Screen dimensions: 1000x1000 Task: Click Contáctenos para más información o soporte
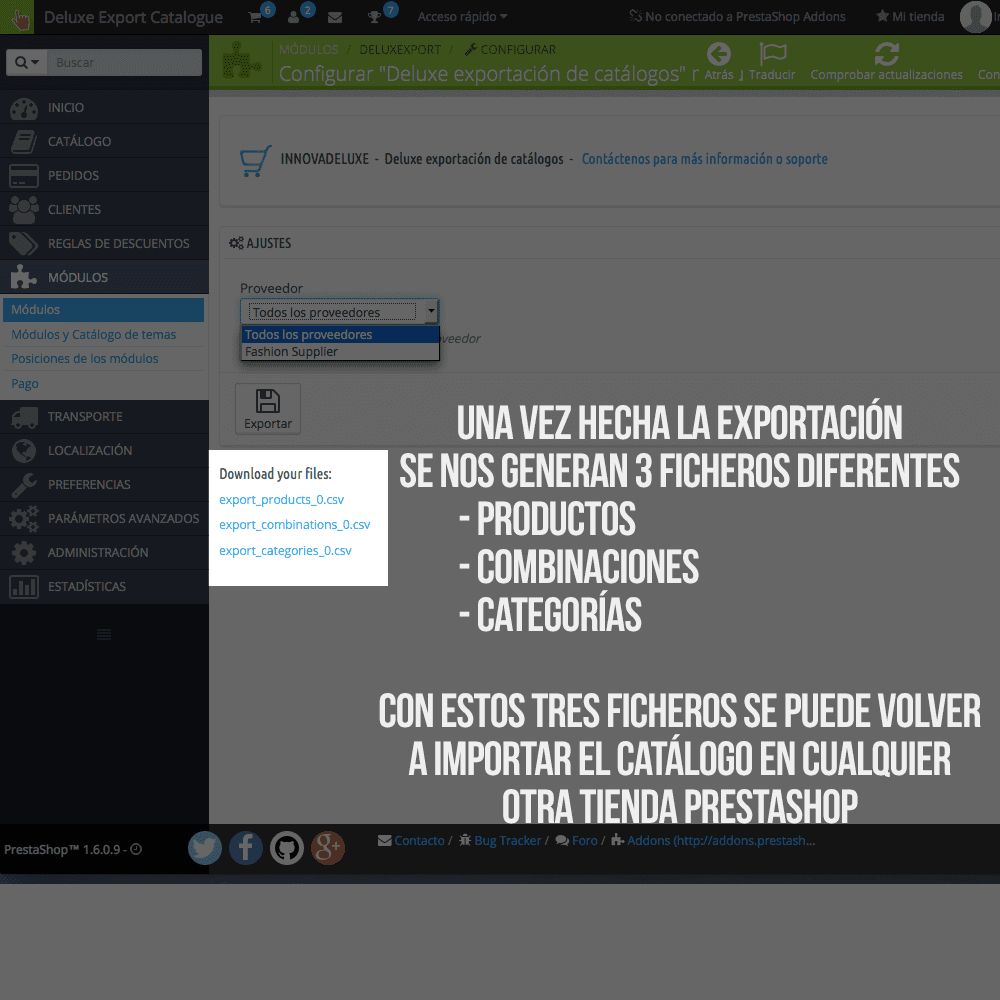pos(704,159)
